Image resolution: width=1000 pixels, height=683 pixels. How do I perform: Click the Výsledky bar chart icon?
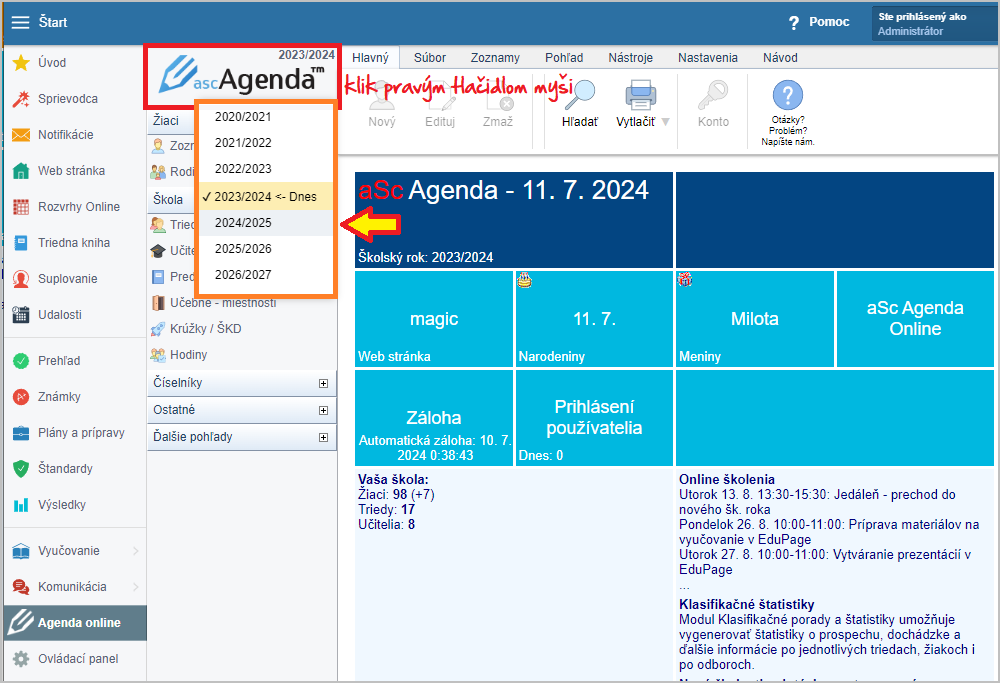[21, 505]
